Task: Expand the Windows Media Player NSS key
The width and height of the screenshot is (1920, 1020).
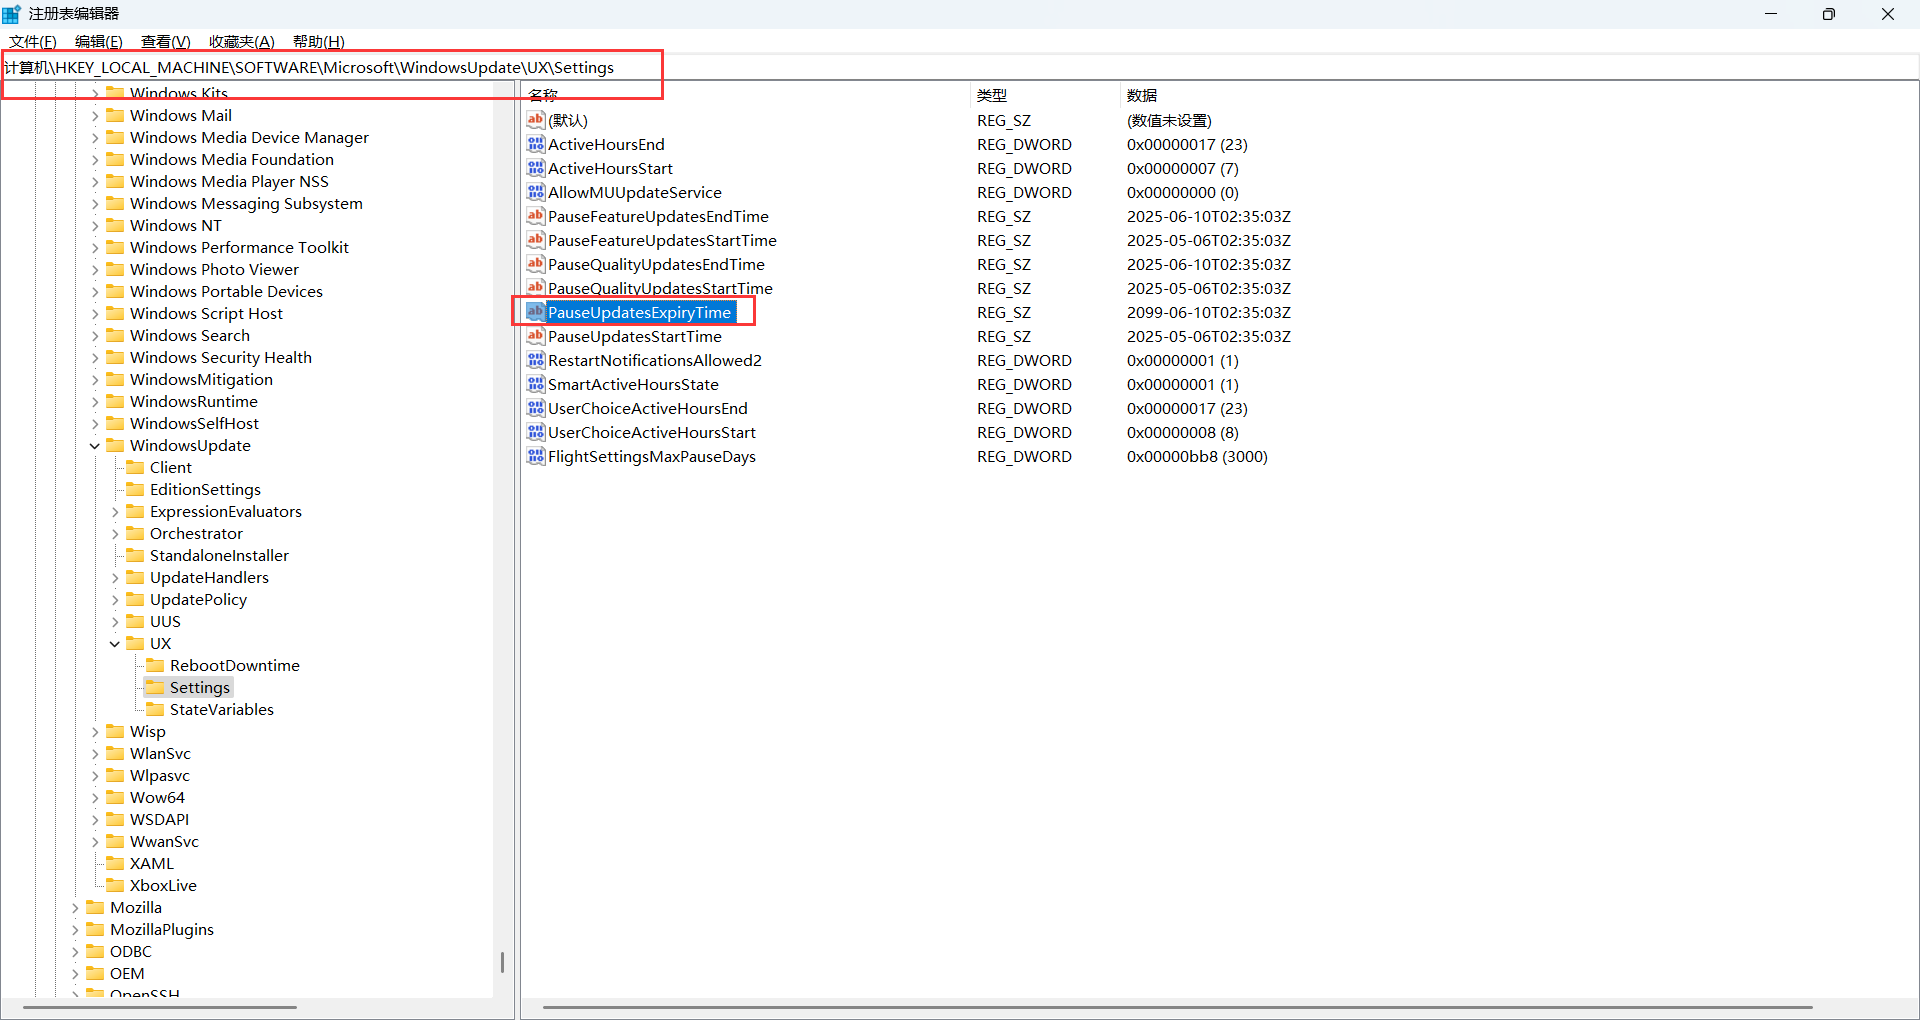Action: click(95, 182)
